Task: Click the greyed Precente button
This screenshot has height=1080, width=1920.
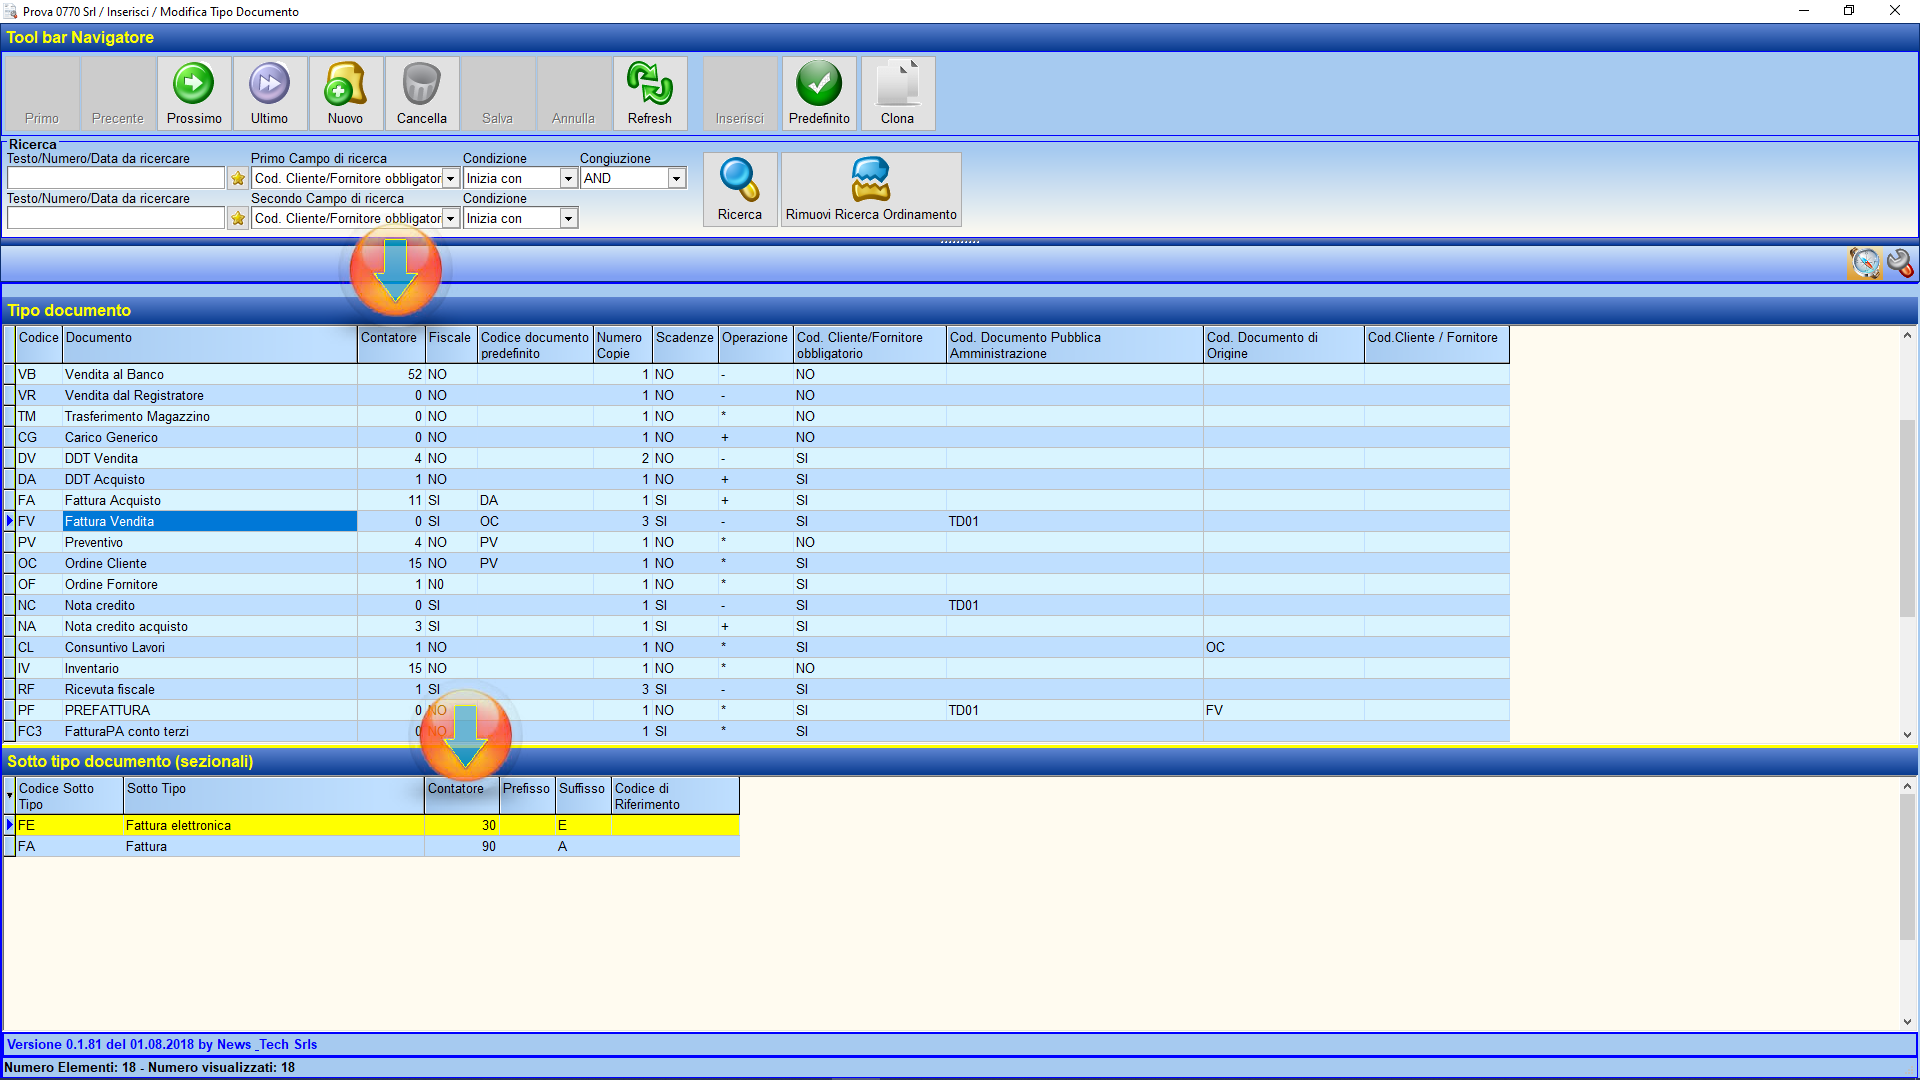Action: click(x=118, y=93)
